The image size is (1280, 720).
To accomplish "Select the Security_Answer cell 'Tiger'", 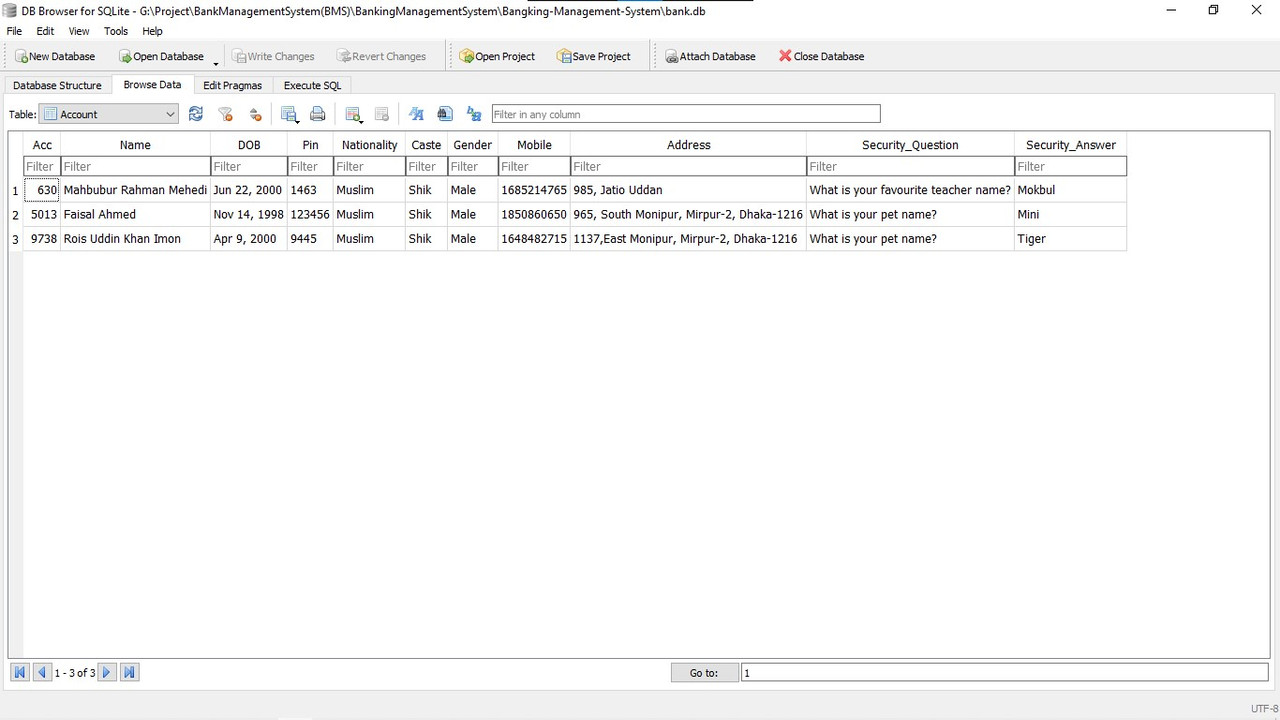I will [x=1071, y=239].
